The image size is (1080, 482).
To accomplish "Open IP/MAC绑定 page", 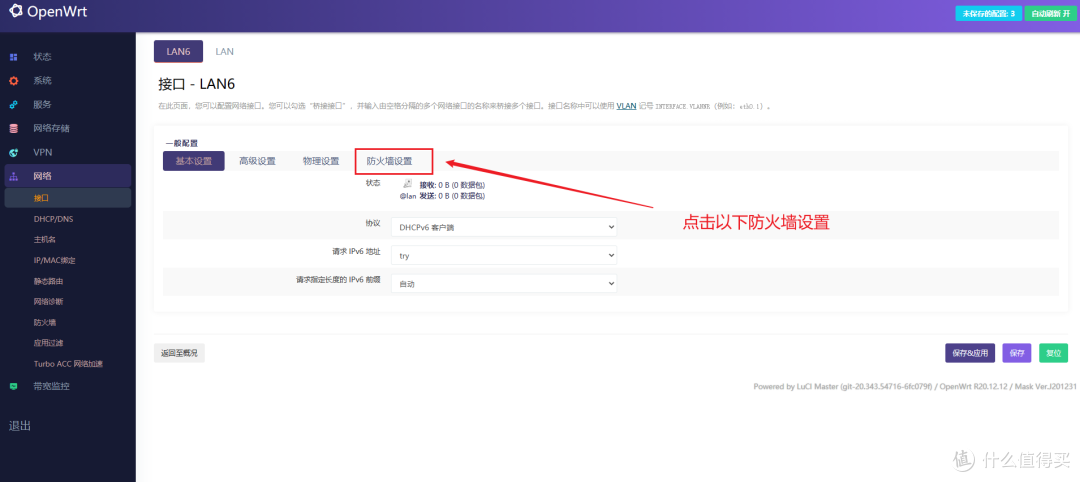I will pyautogui.click(x=54, y=260).
